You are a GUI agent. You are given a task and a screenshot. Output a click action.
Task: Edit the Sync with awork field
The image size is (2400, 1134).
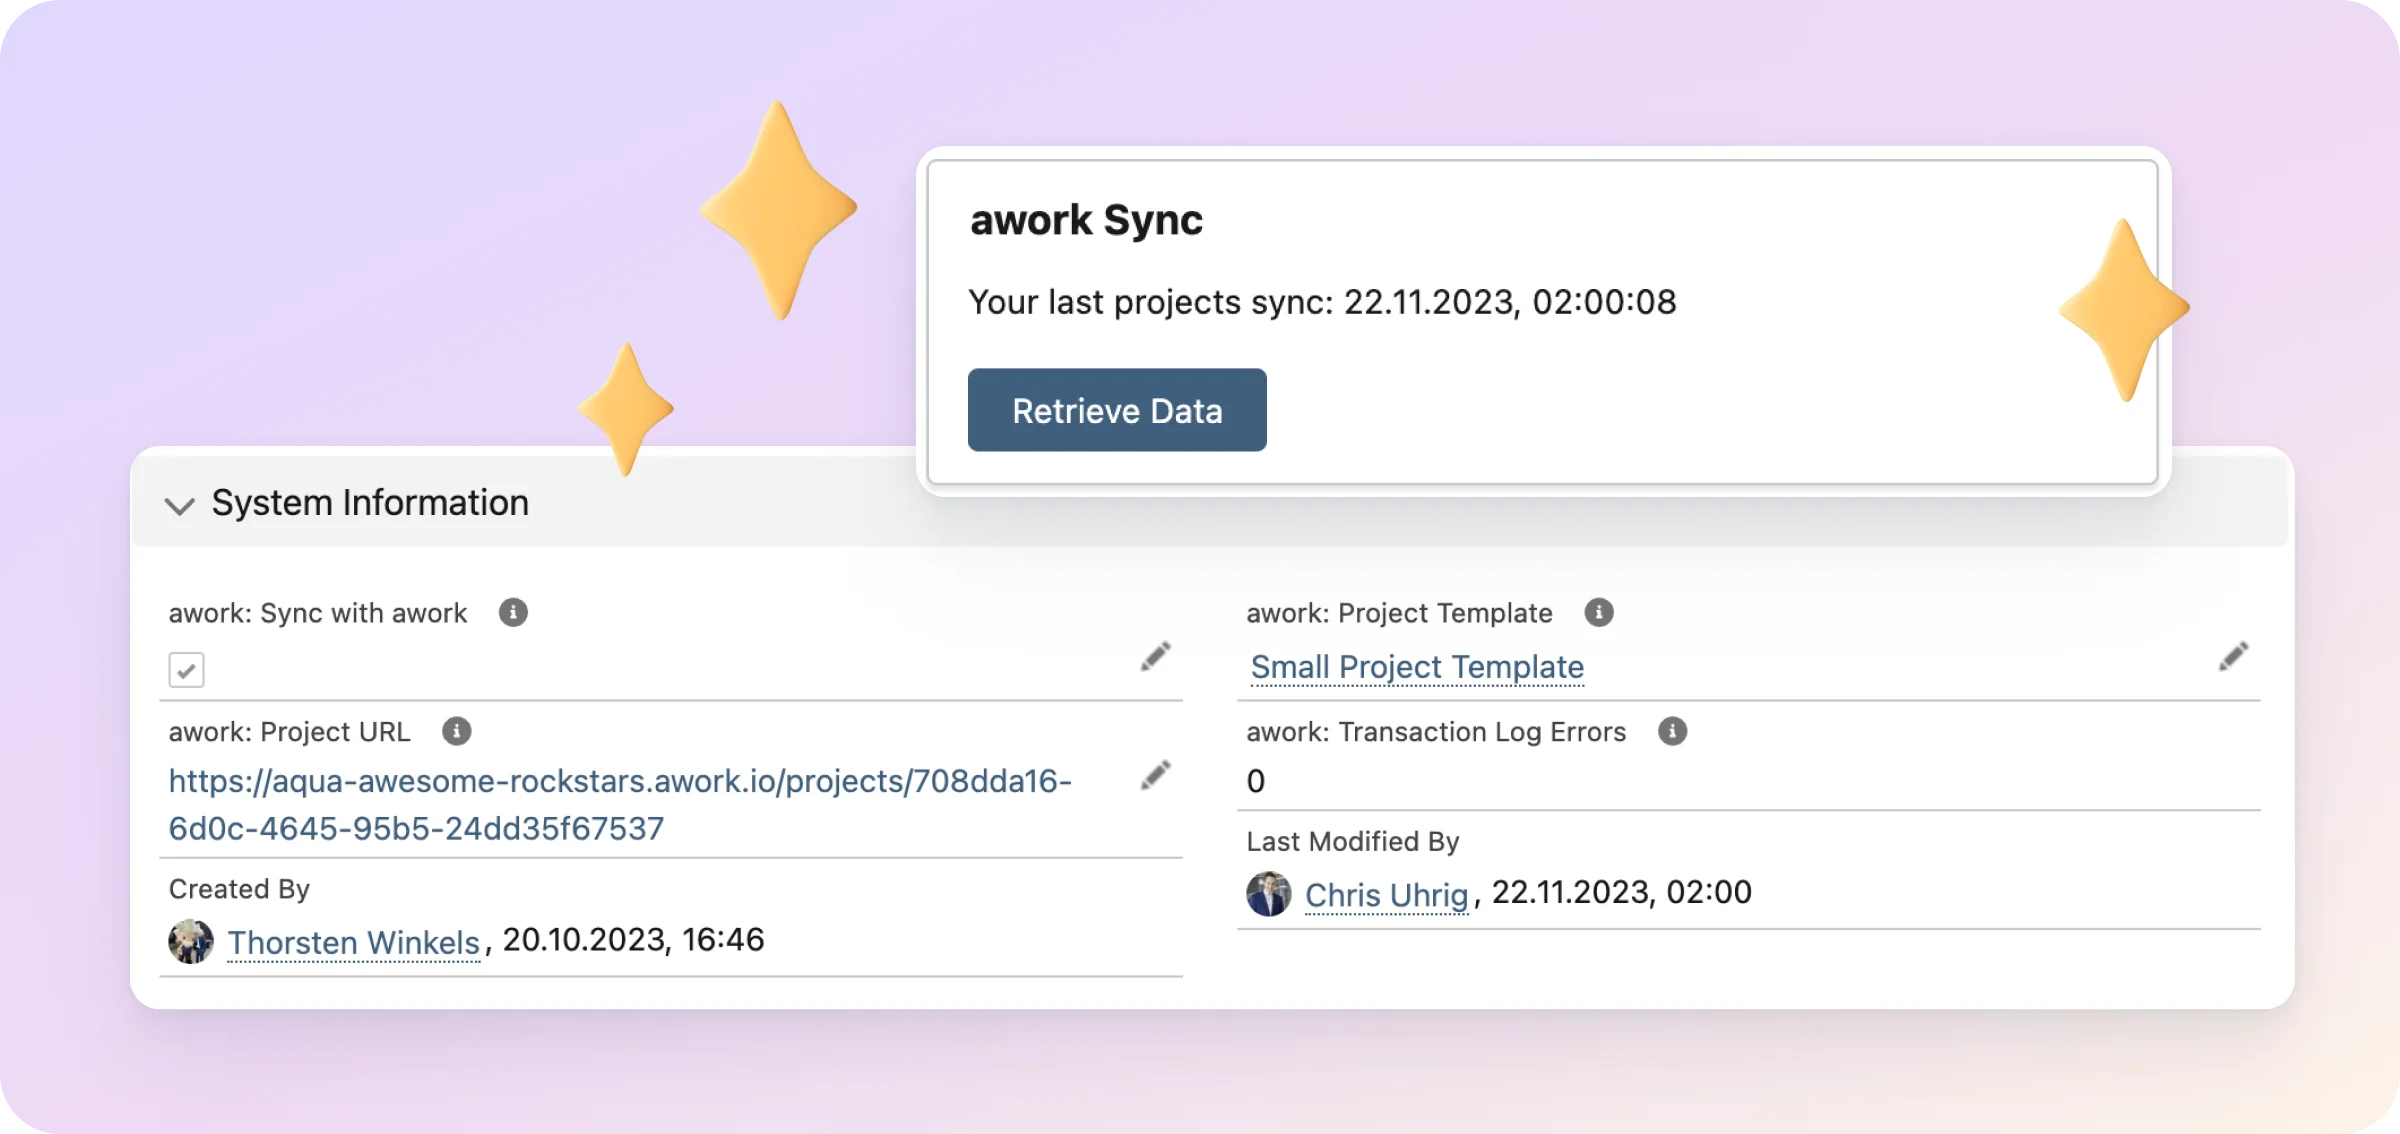[1155, 657]
